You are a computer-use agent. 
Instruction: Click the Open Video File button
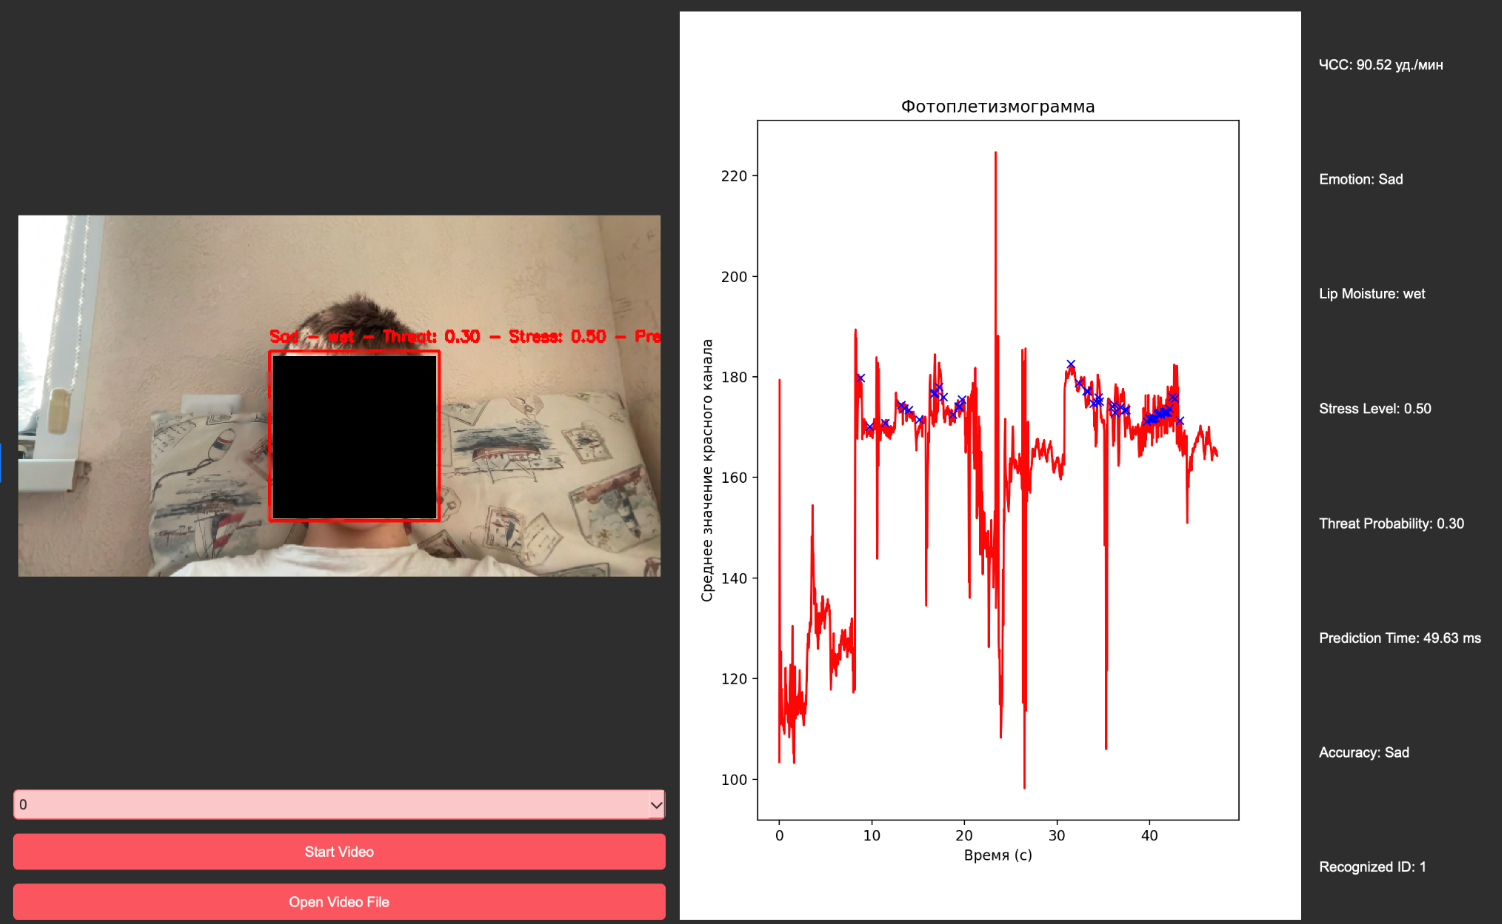(339, 902)
